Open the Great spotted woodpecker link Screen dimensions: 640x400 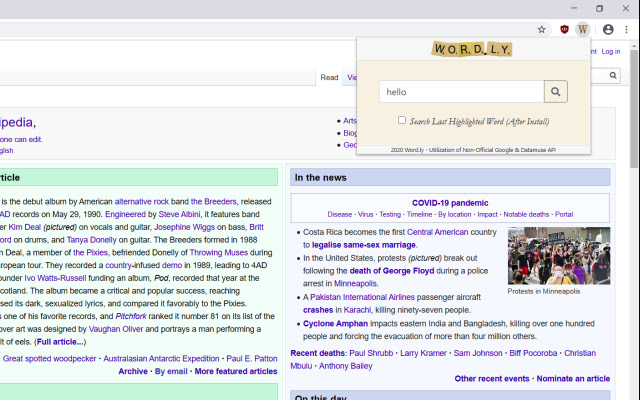49,358
